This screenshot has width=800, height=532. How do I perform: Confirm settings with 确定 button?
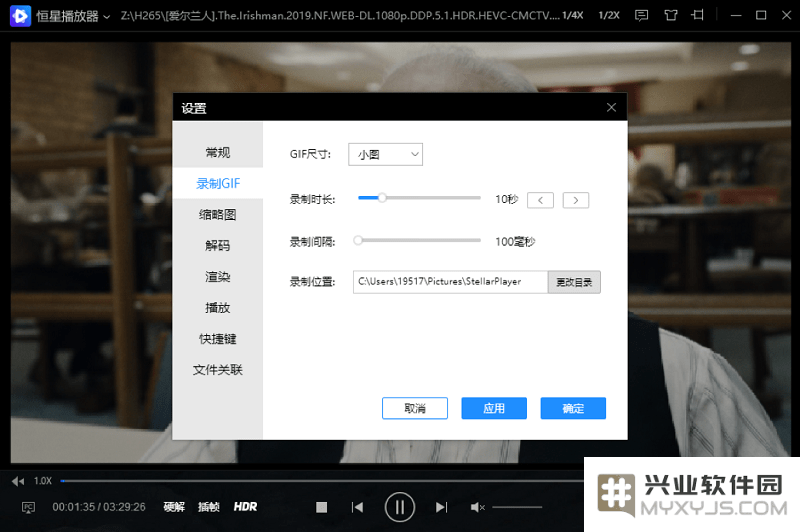pos(573,408)
